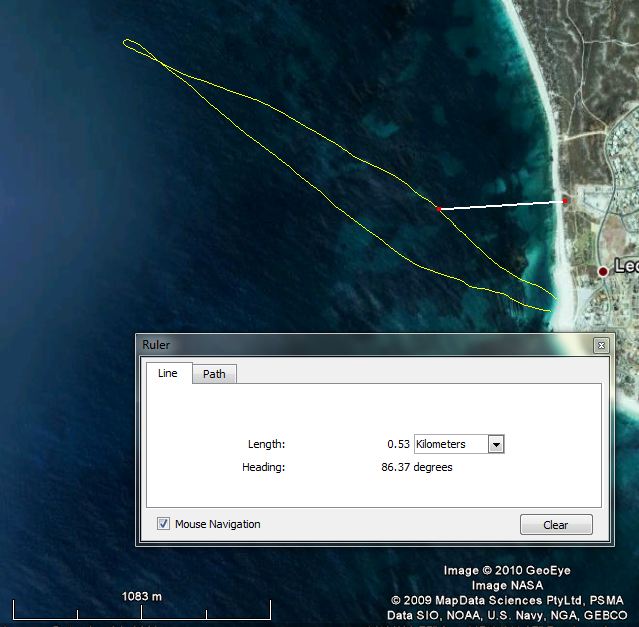Click the red place marker dot on the coast

(x=603, y=271)
